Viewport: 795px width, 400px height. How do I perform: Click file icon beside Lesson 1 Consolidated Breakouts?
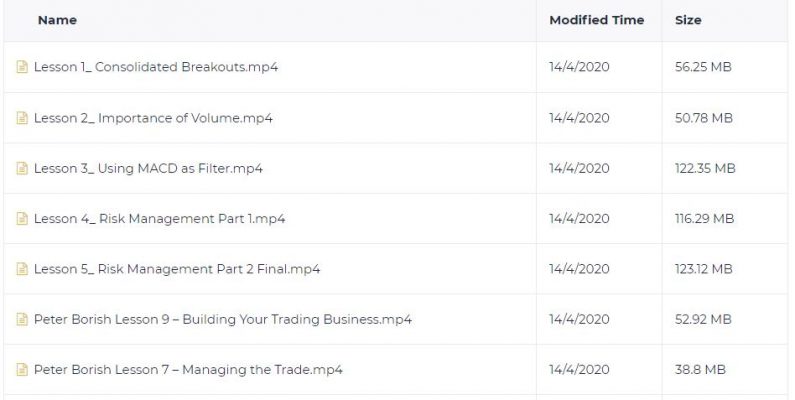[x=22, y=67]
